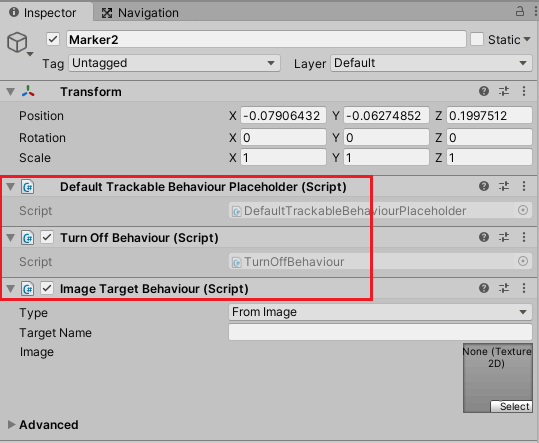
Task: Click the Scale label
Action: 35,158
